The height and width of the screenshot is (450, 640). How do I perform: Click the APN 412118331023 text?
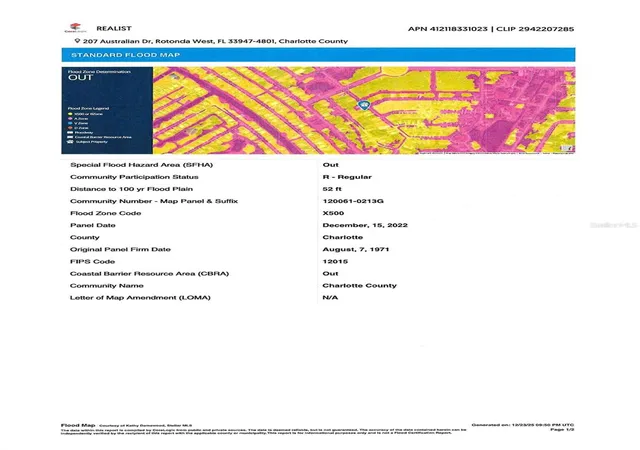(x=448, y=29)
